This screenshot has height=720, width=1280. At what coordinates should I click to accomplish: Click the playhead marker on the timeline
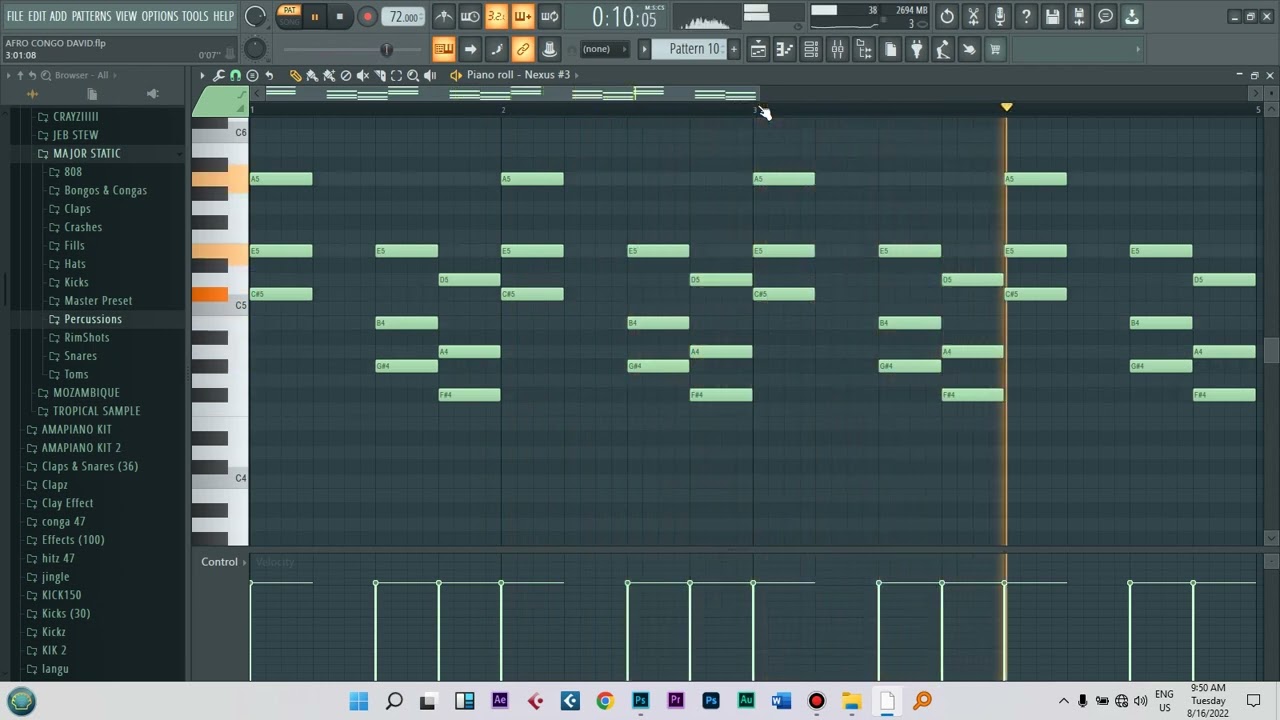[1006, 107]
